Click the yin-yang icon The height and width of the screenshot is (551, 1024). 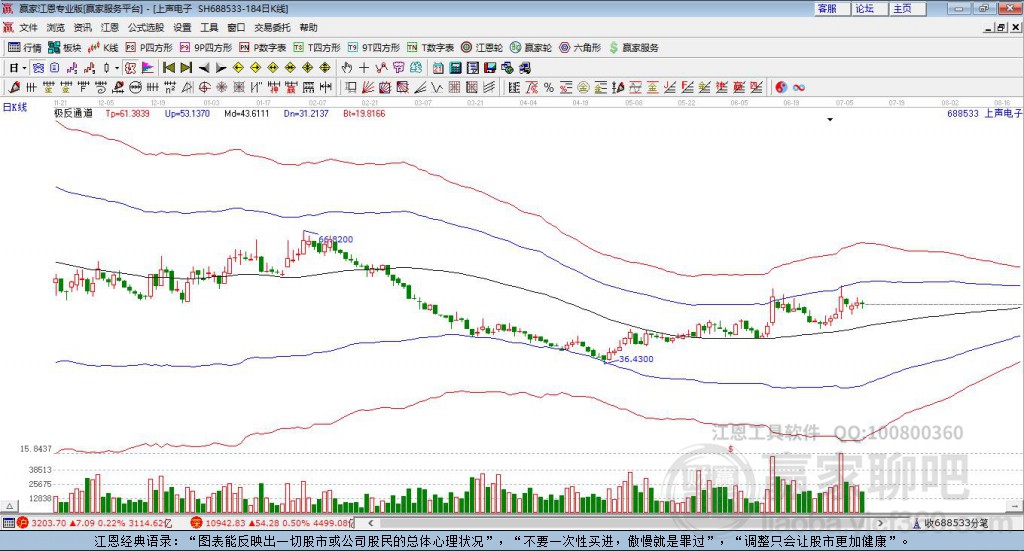tap(781, 87)
